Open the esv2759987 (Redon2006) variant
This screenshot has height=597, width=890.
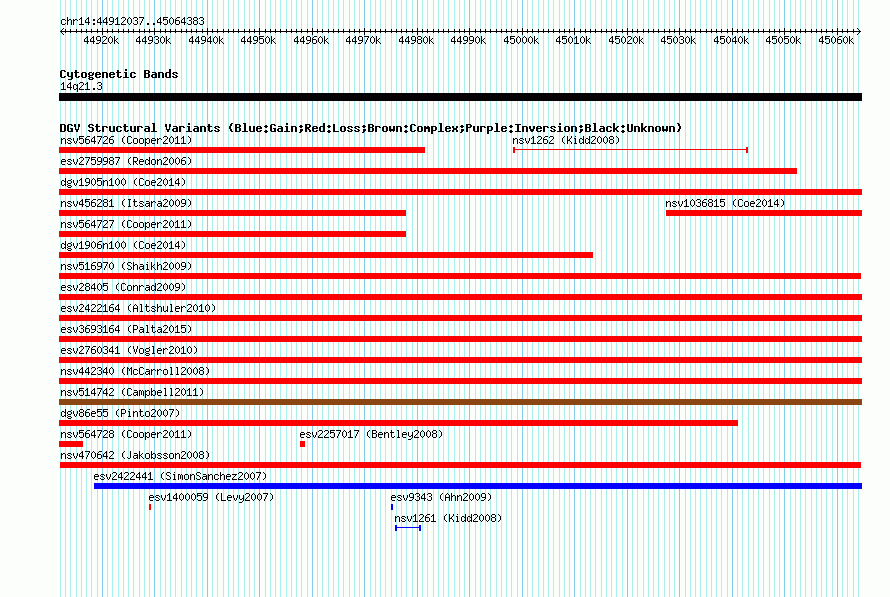point(126,161)
